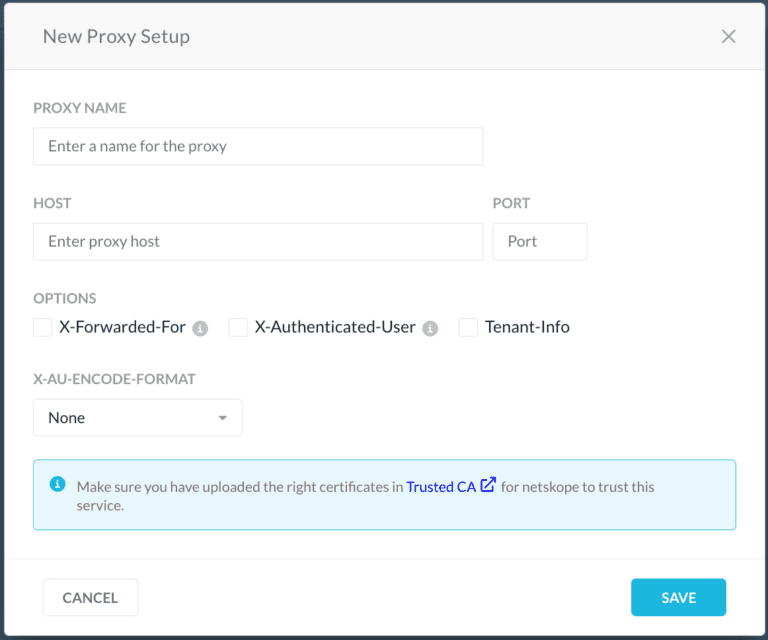The height and width of the screenshot is (640, 768).
Task: Tick the X-Authenticated-User checkbox
Action: [238, 327]
